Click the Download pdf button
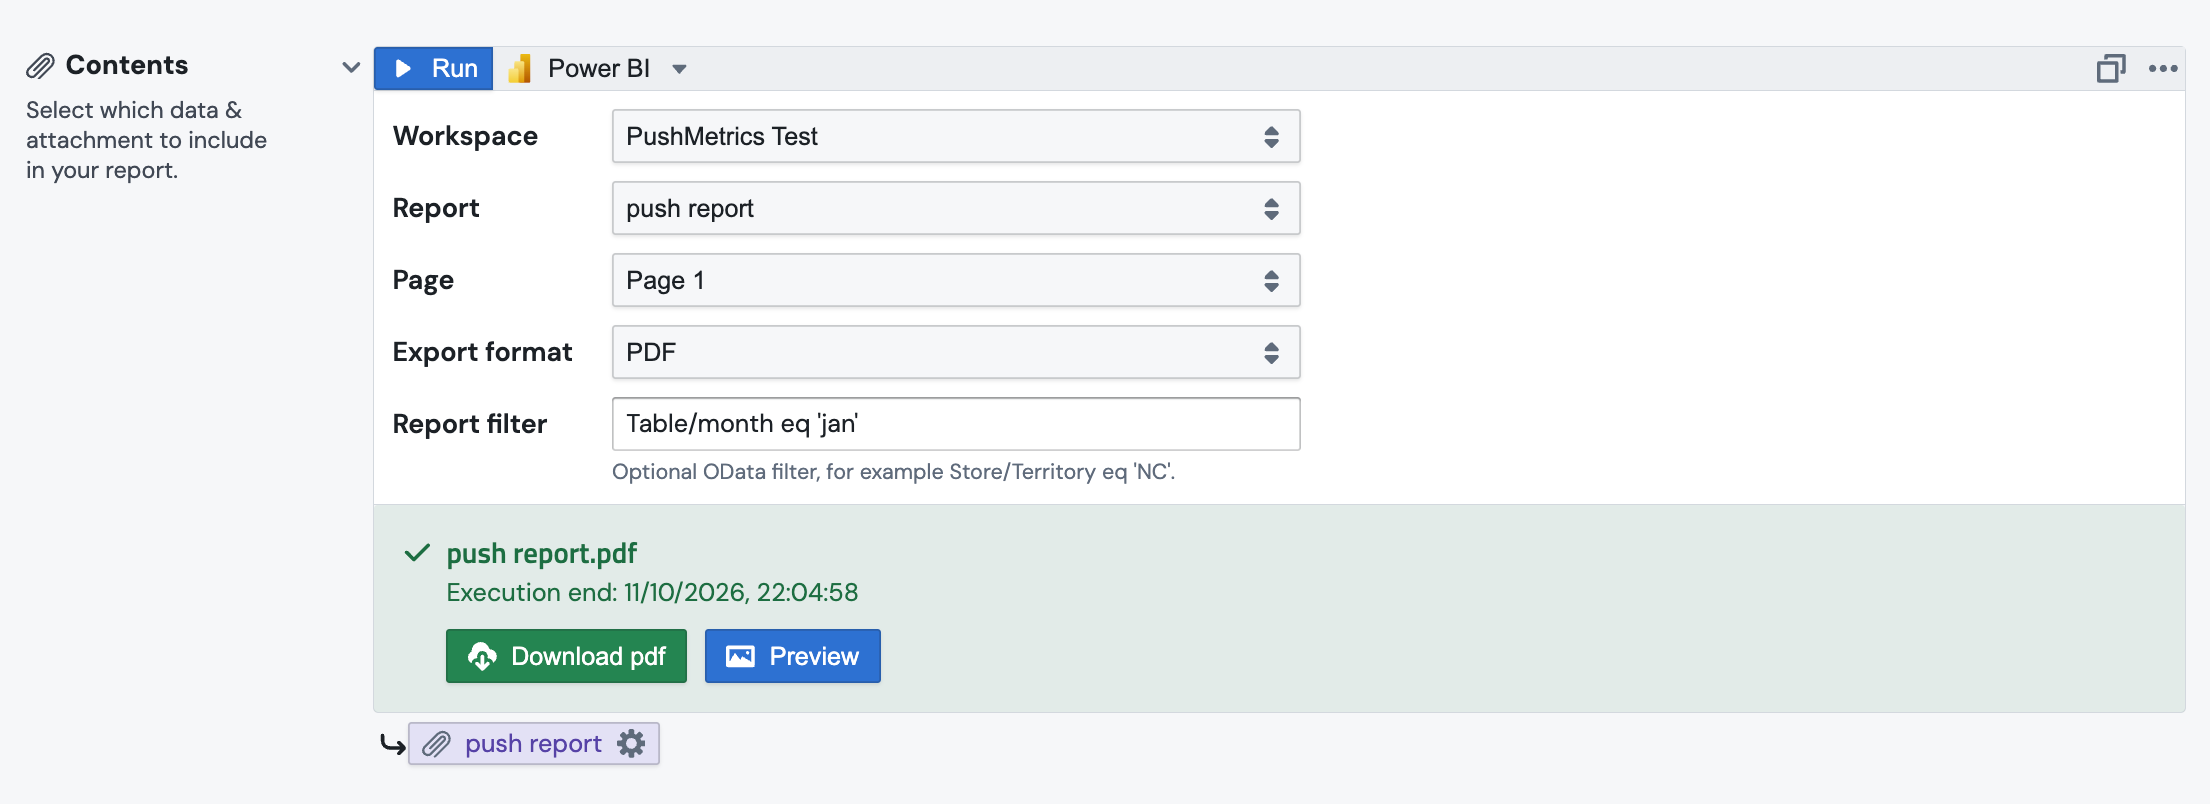Viewport: 2210px width, 804px height. pos(566,656)
